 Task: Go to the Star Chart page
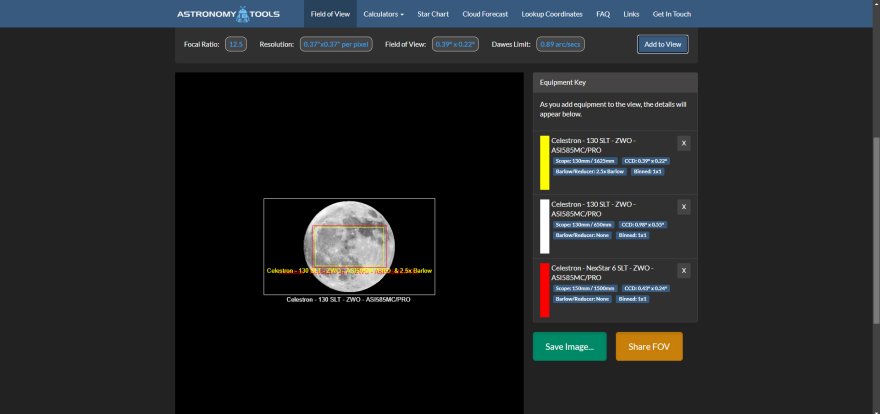click(x=433, y=15)
